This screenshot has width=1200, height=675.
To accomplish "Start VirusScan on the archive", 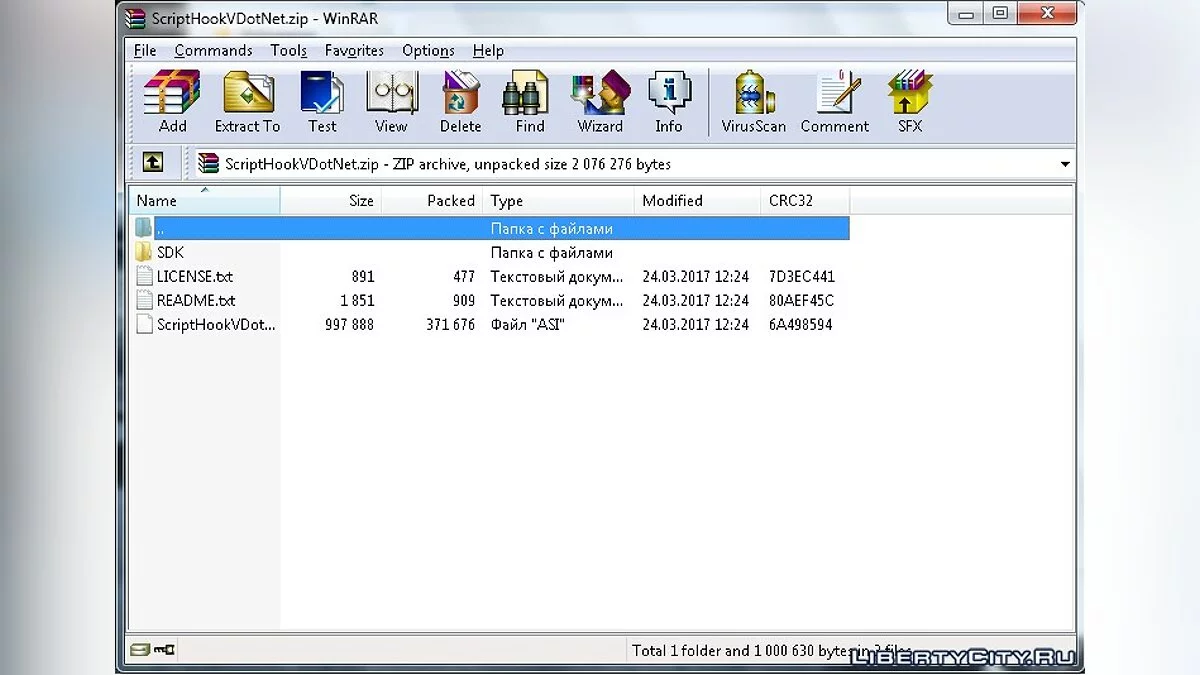I will tap(754, 102).
